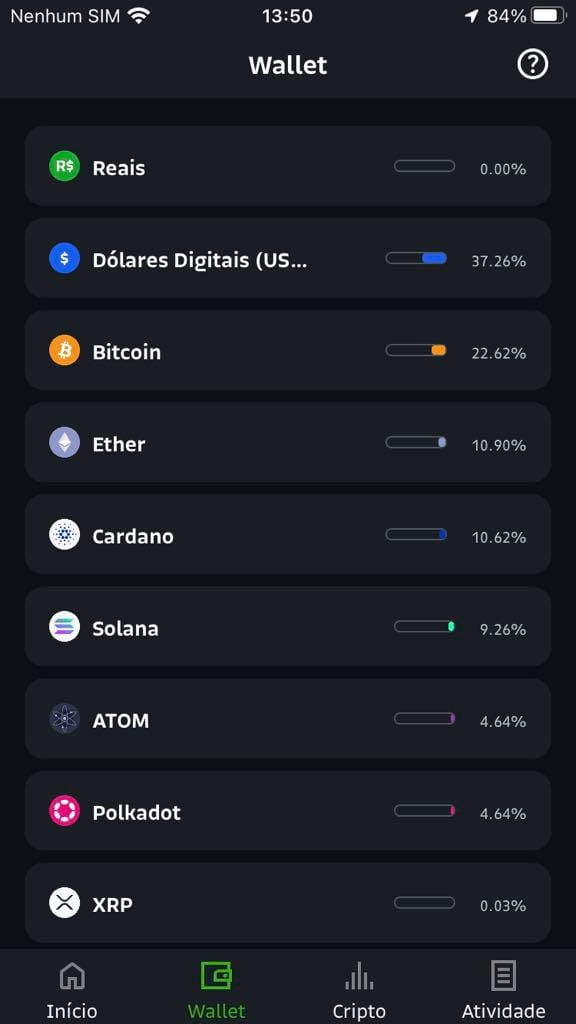
Task: Switch to the Cripto tab
Action: point(359,989)
